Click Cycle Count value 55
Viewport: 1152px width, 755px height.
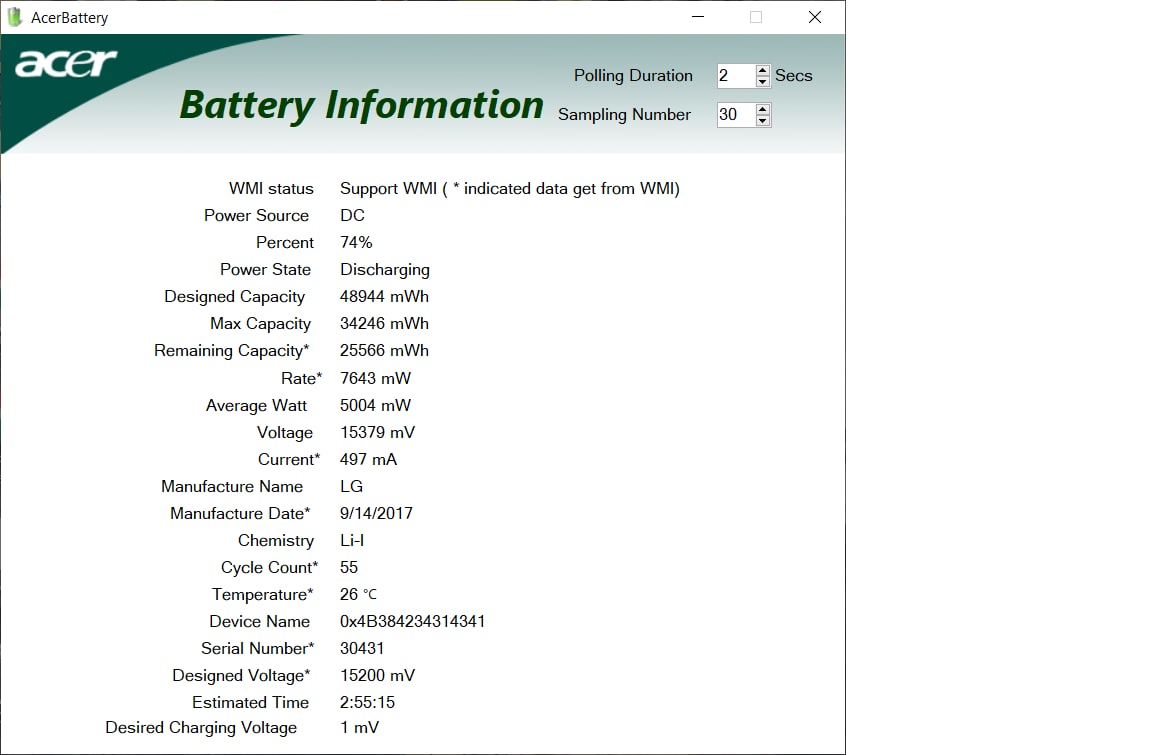[x=349, y=568]
